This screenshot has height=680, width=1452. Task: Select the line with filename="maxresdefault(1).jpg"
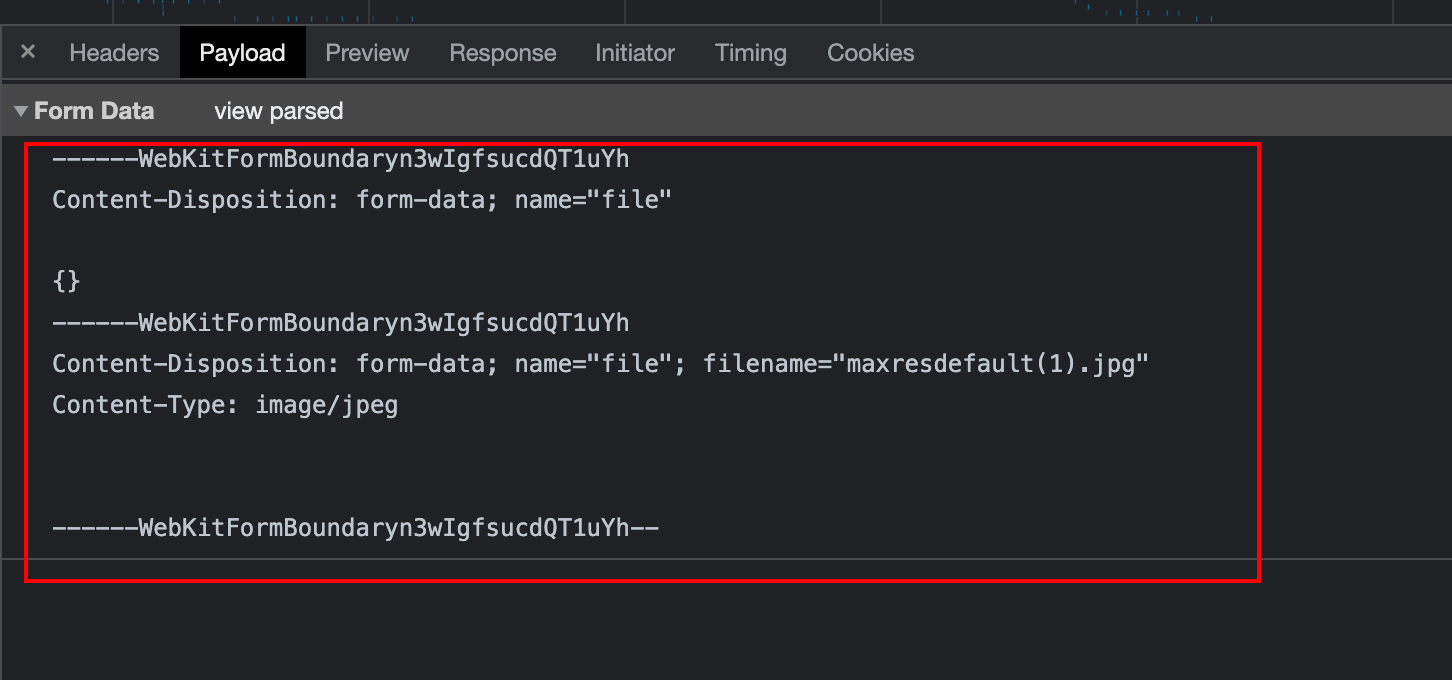click(x=601, y=364)
